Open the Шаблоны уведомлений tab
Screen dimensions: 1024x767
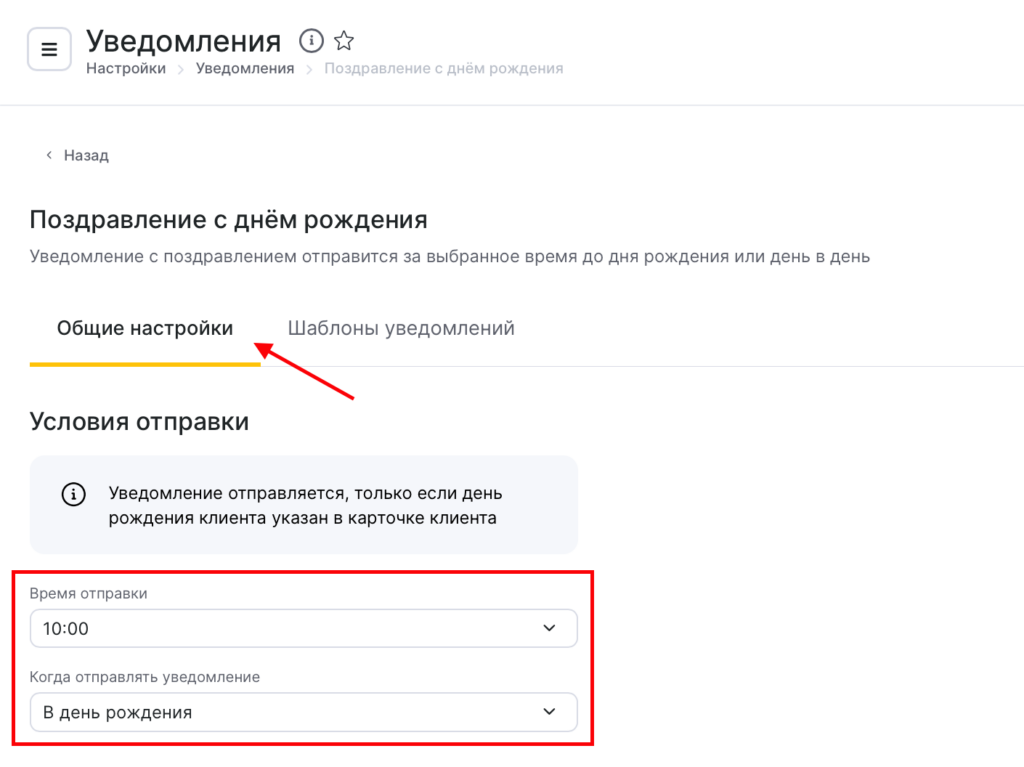coord(401,328)
